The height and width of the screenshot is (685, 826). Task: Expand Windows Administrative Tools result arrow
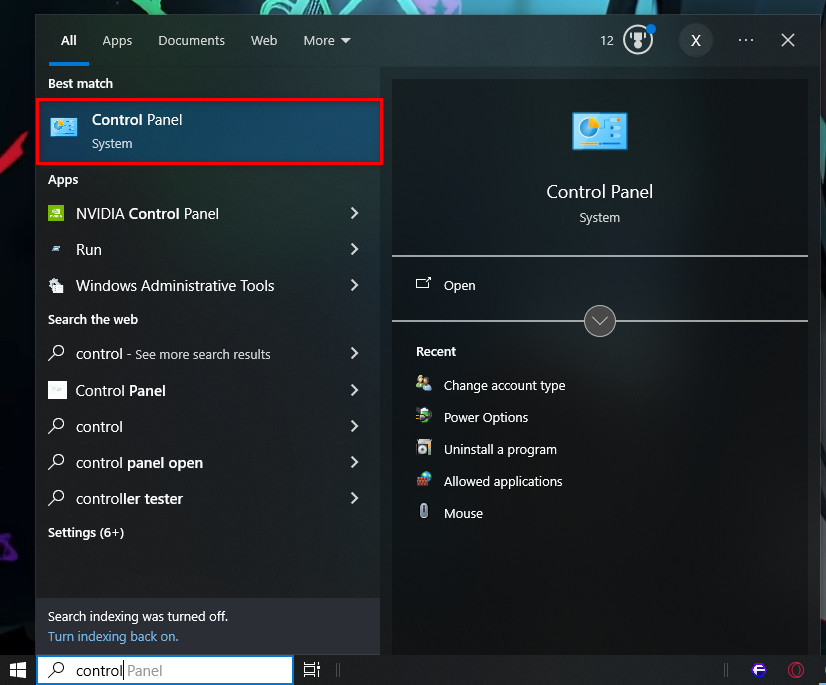(x=354, y=285)
